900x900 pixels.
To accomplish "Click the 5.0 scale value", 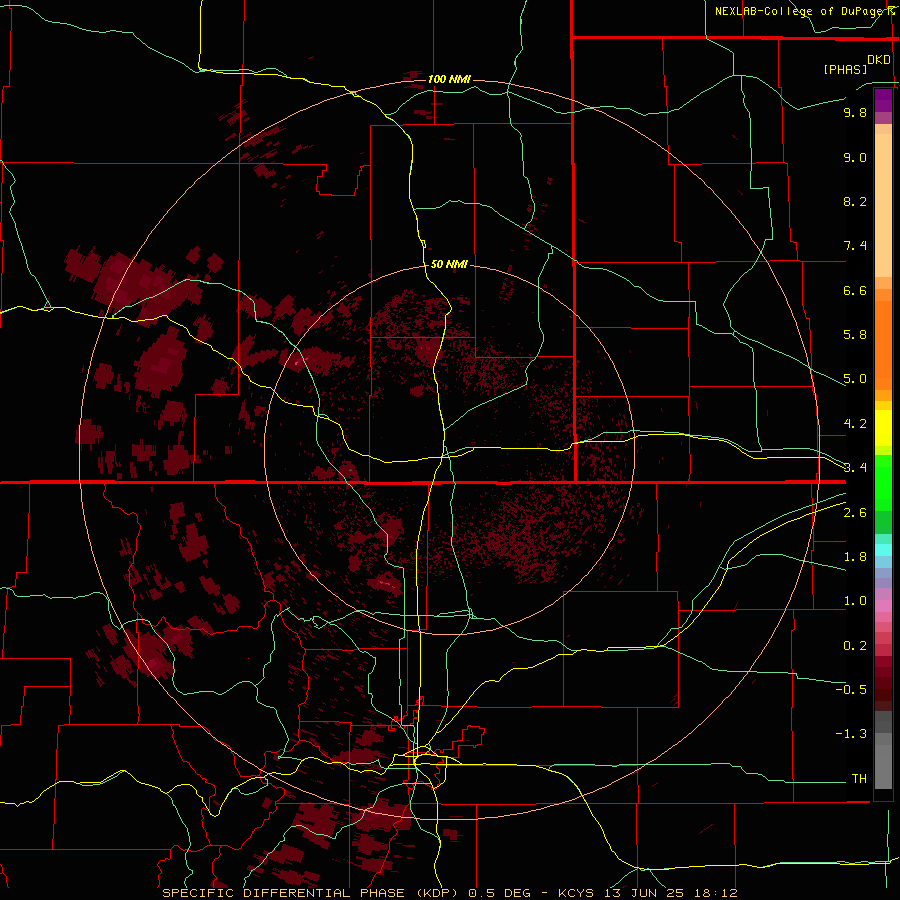I will tap(855, 379).
